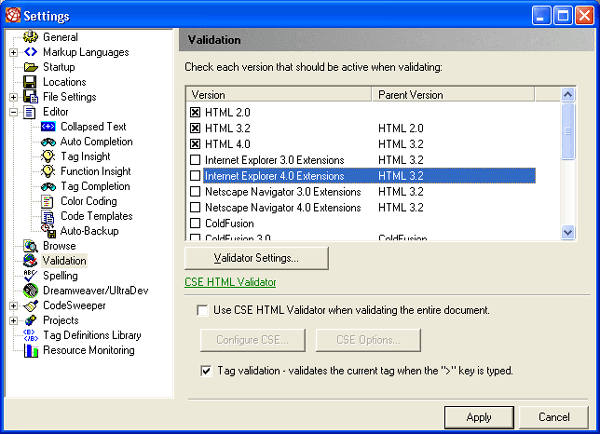Uncheck the HTML 3.2 version checkbox
Viewport: 600px width, 434px height.
coord(195,128)
